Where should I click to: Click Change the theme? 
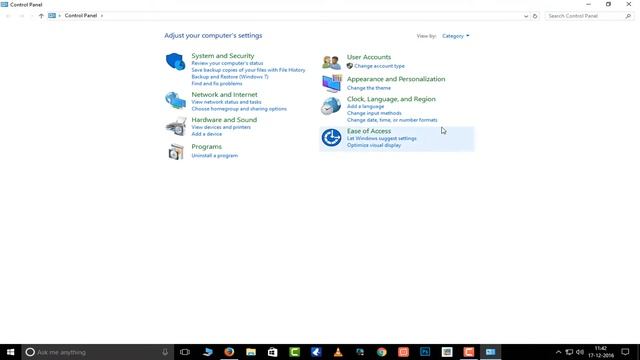pos(369,88)
